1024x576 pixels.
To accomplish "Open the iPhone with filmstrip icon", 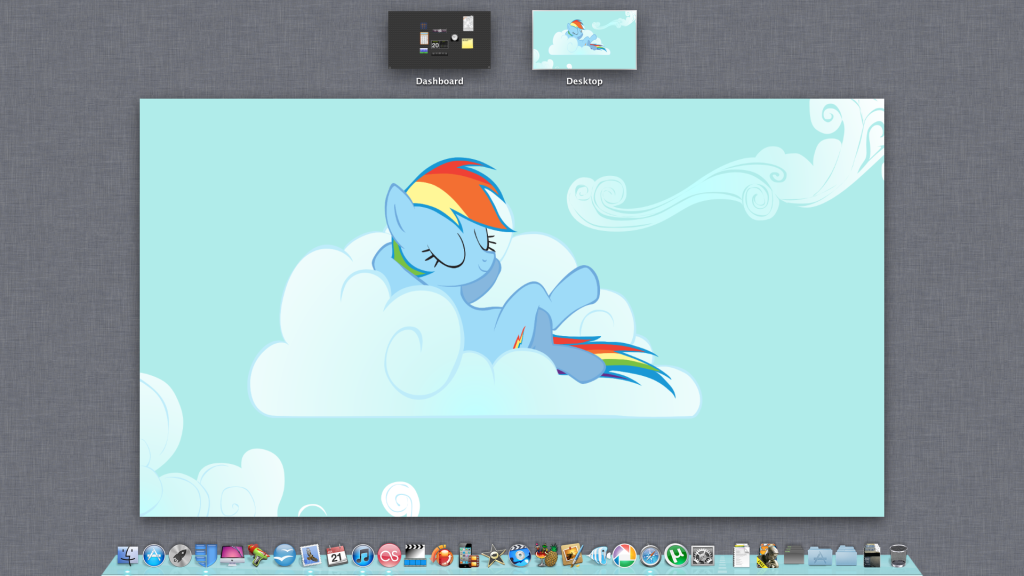I will [468, 556].
